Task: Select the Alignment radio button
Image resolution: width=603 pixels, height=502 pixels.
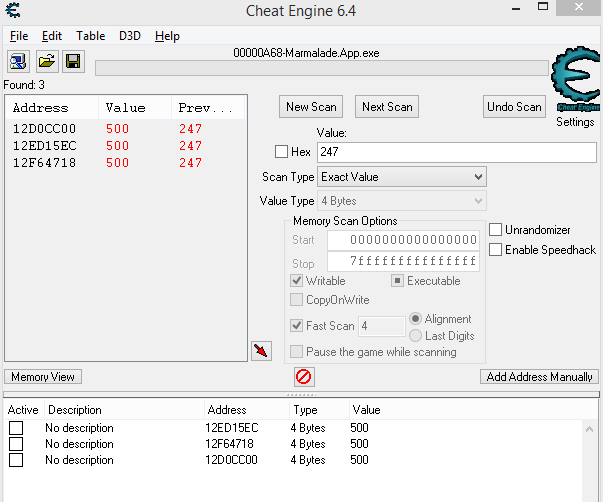Action: [x=415, y=319]
